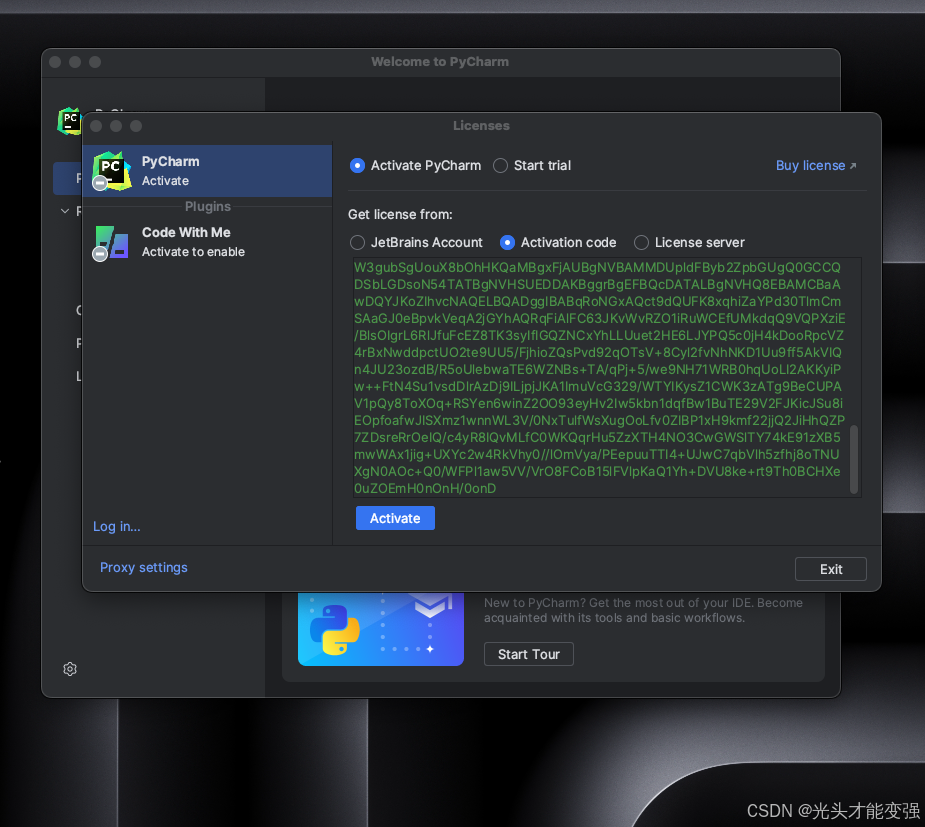Click the "Licenses" dialog title
The image size is (925, 827).
481,126
